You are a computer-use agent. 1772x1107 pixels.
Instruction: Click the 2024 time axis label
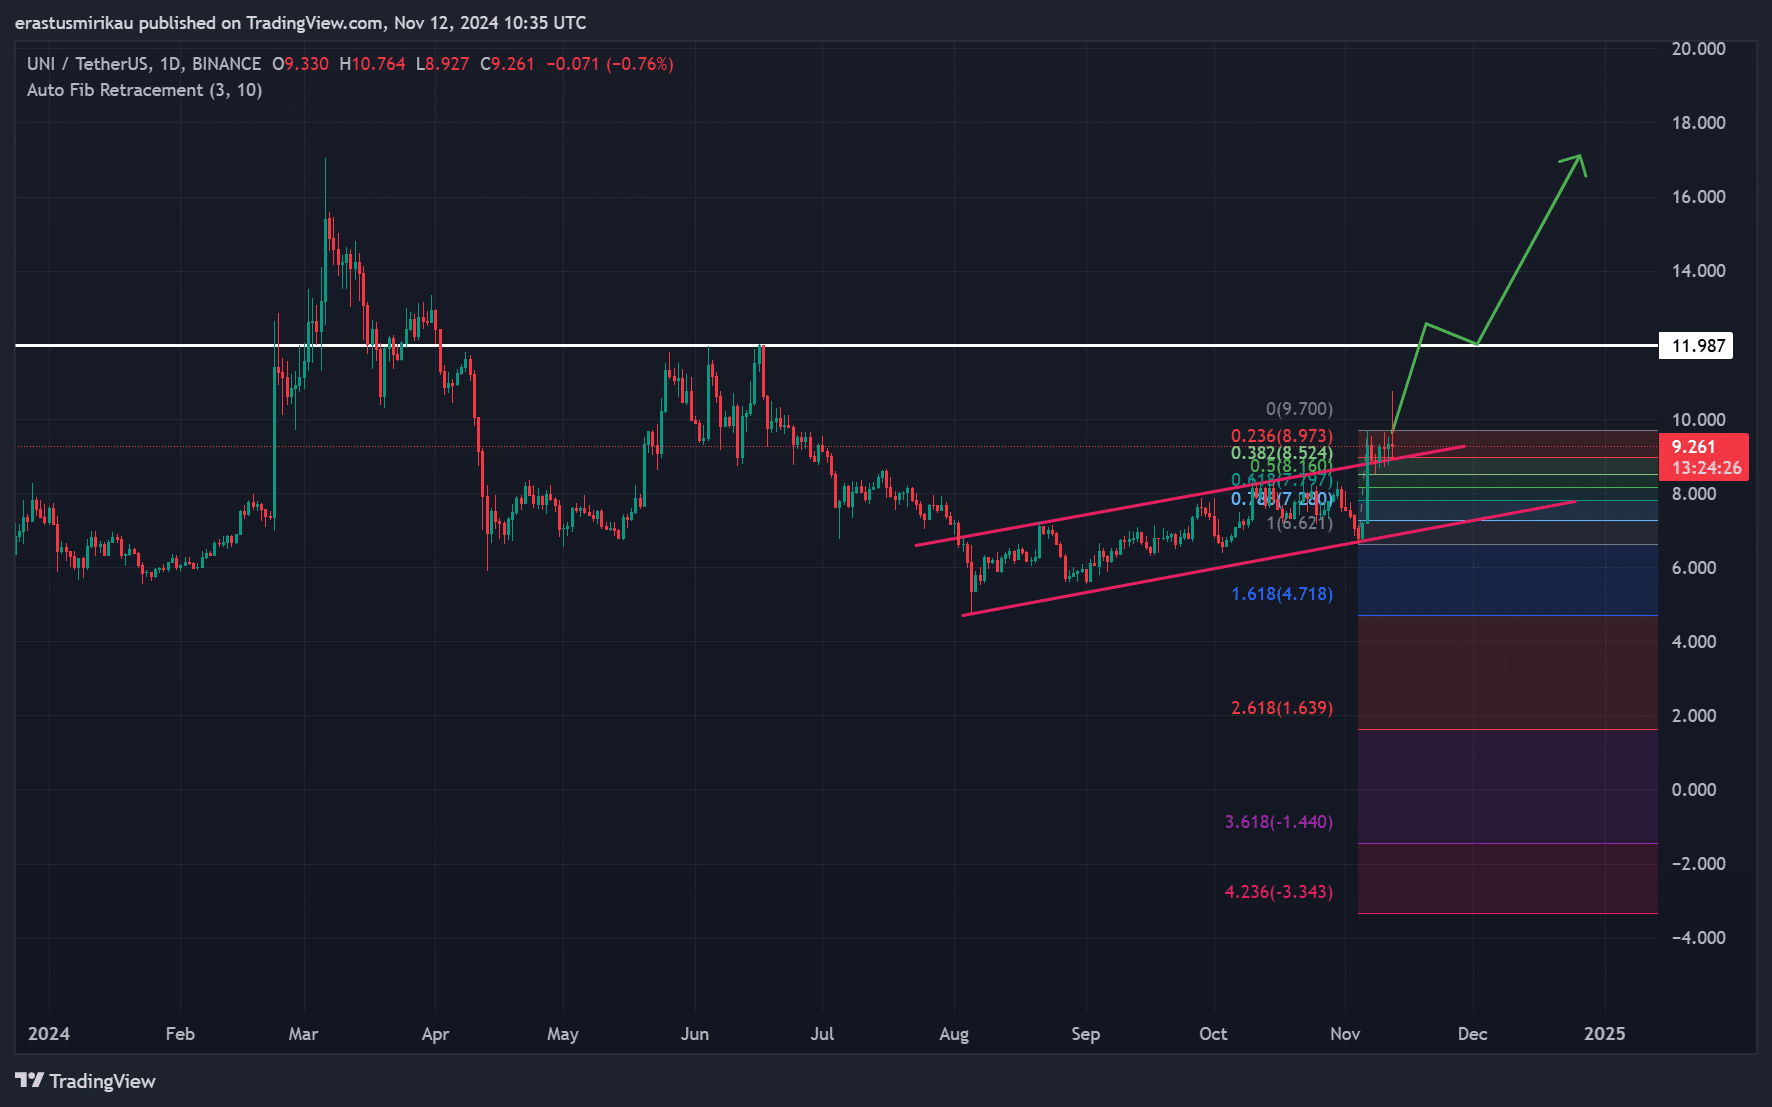pyautogui.click(x=49, y=1034)
